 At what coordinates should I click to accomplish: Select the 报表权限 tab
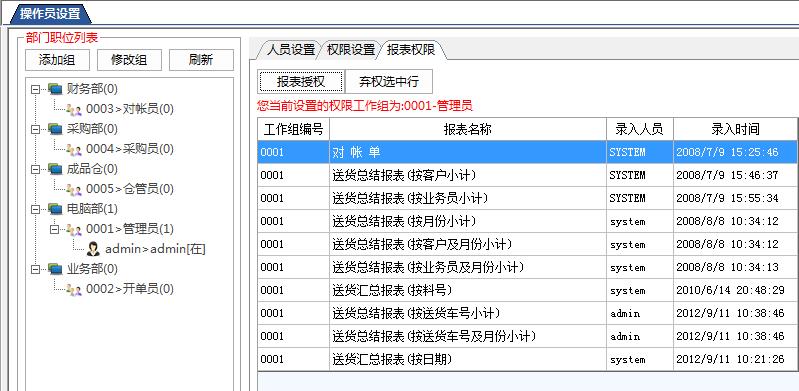click(411, 50)
